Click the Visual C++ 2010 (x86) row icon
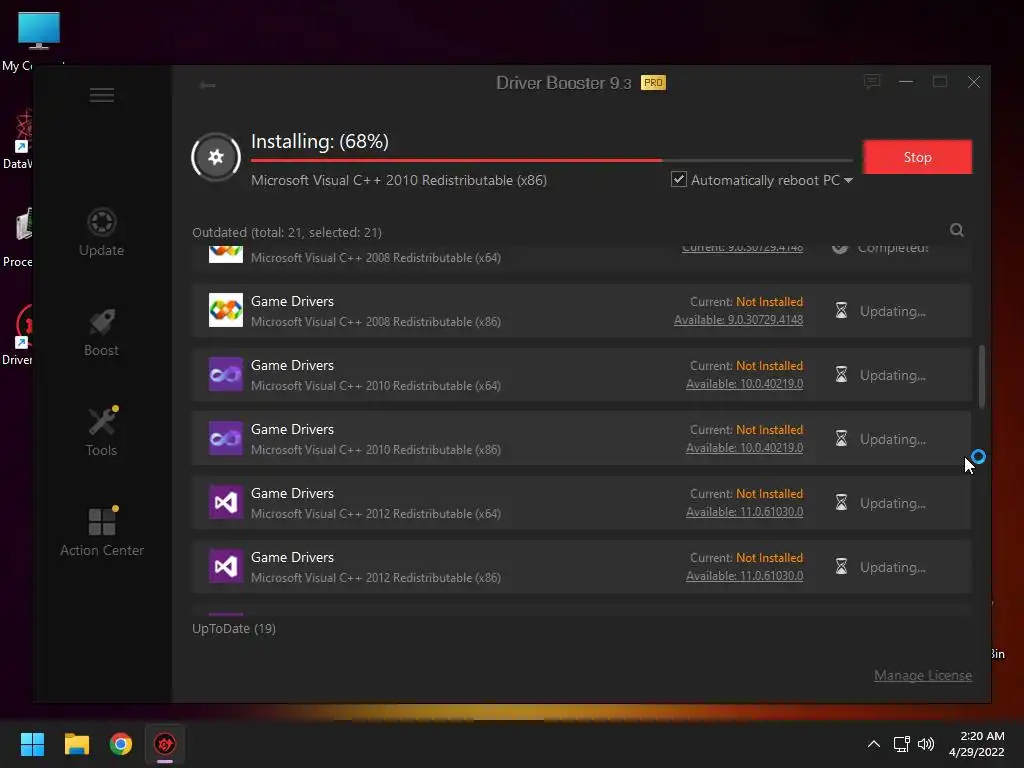 (225, 438)
